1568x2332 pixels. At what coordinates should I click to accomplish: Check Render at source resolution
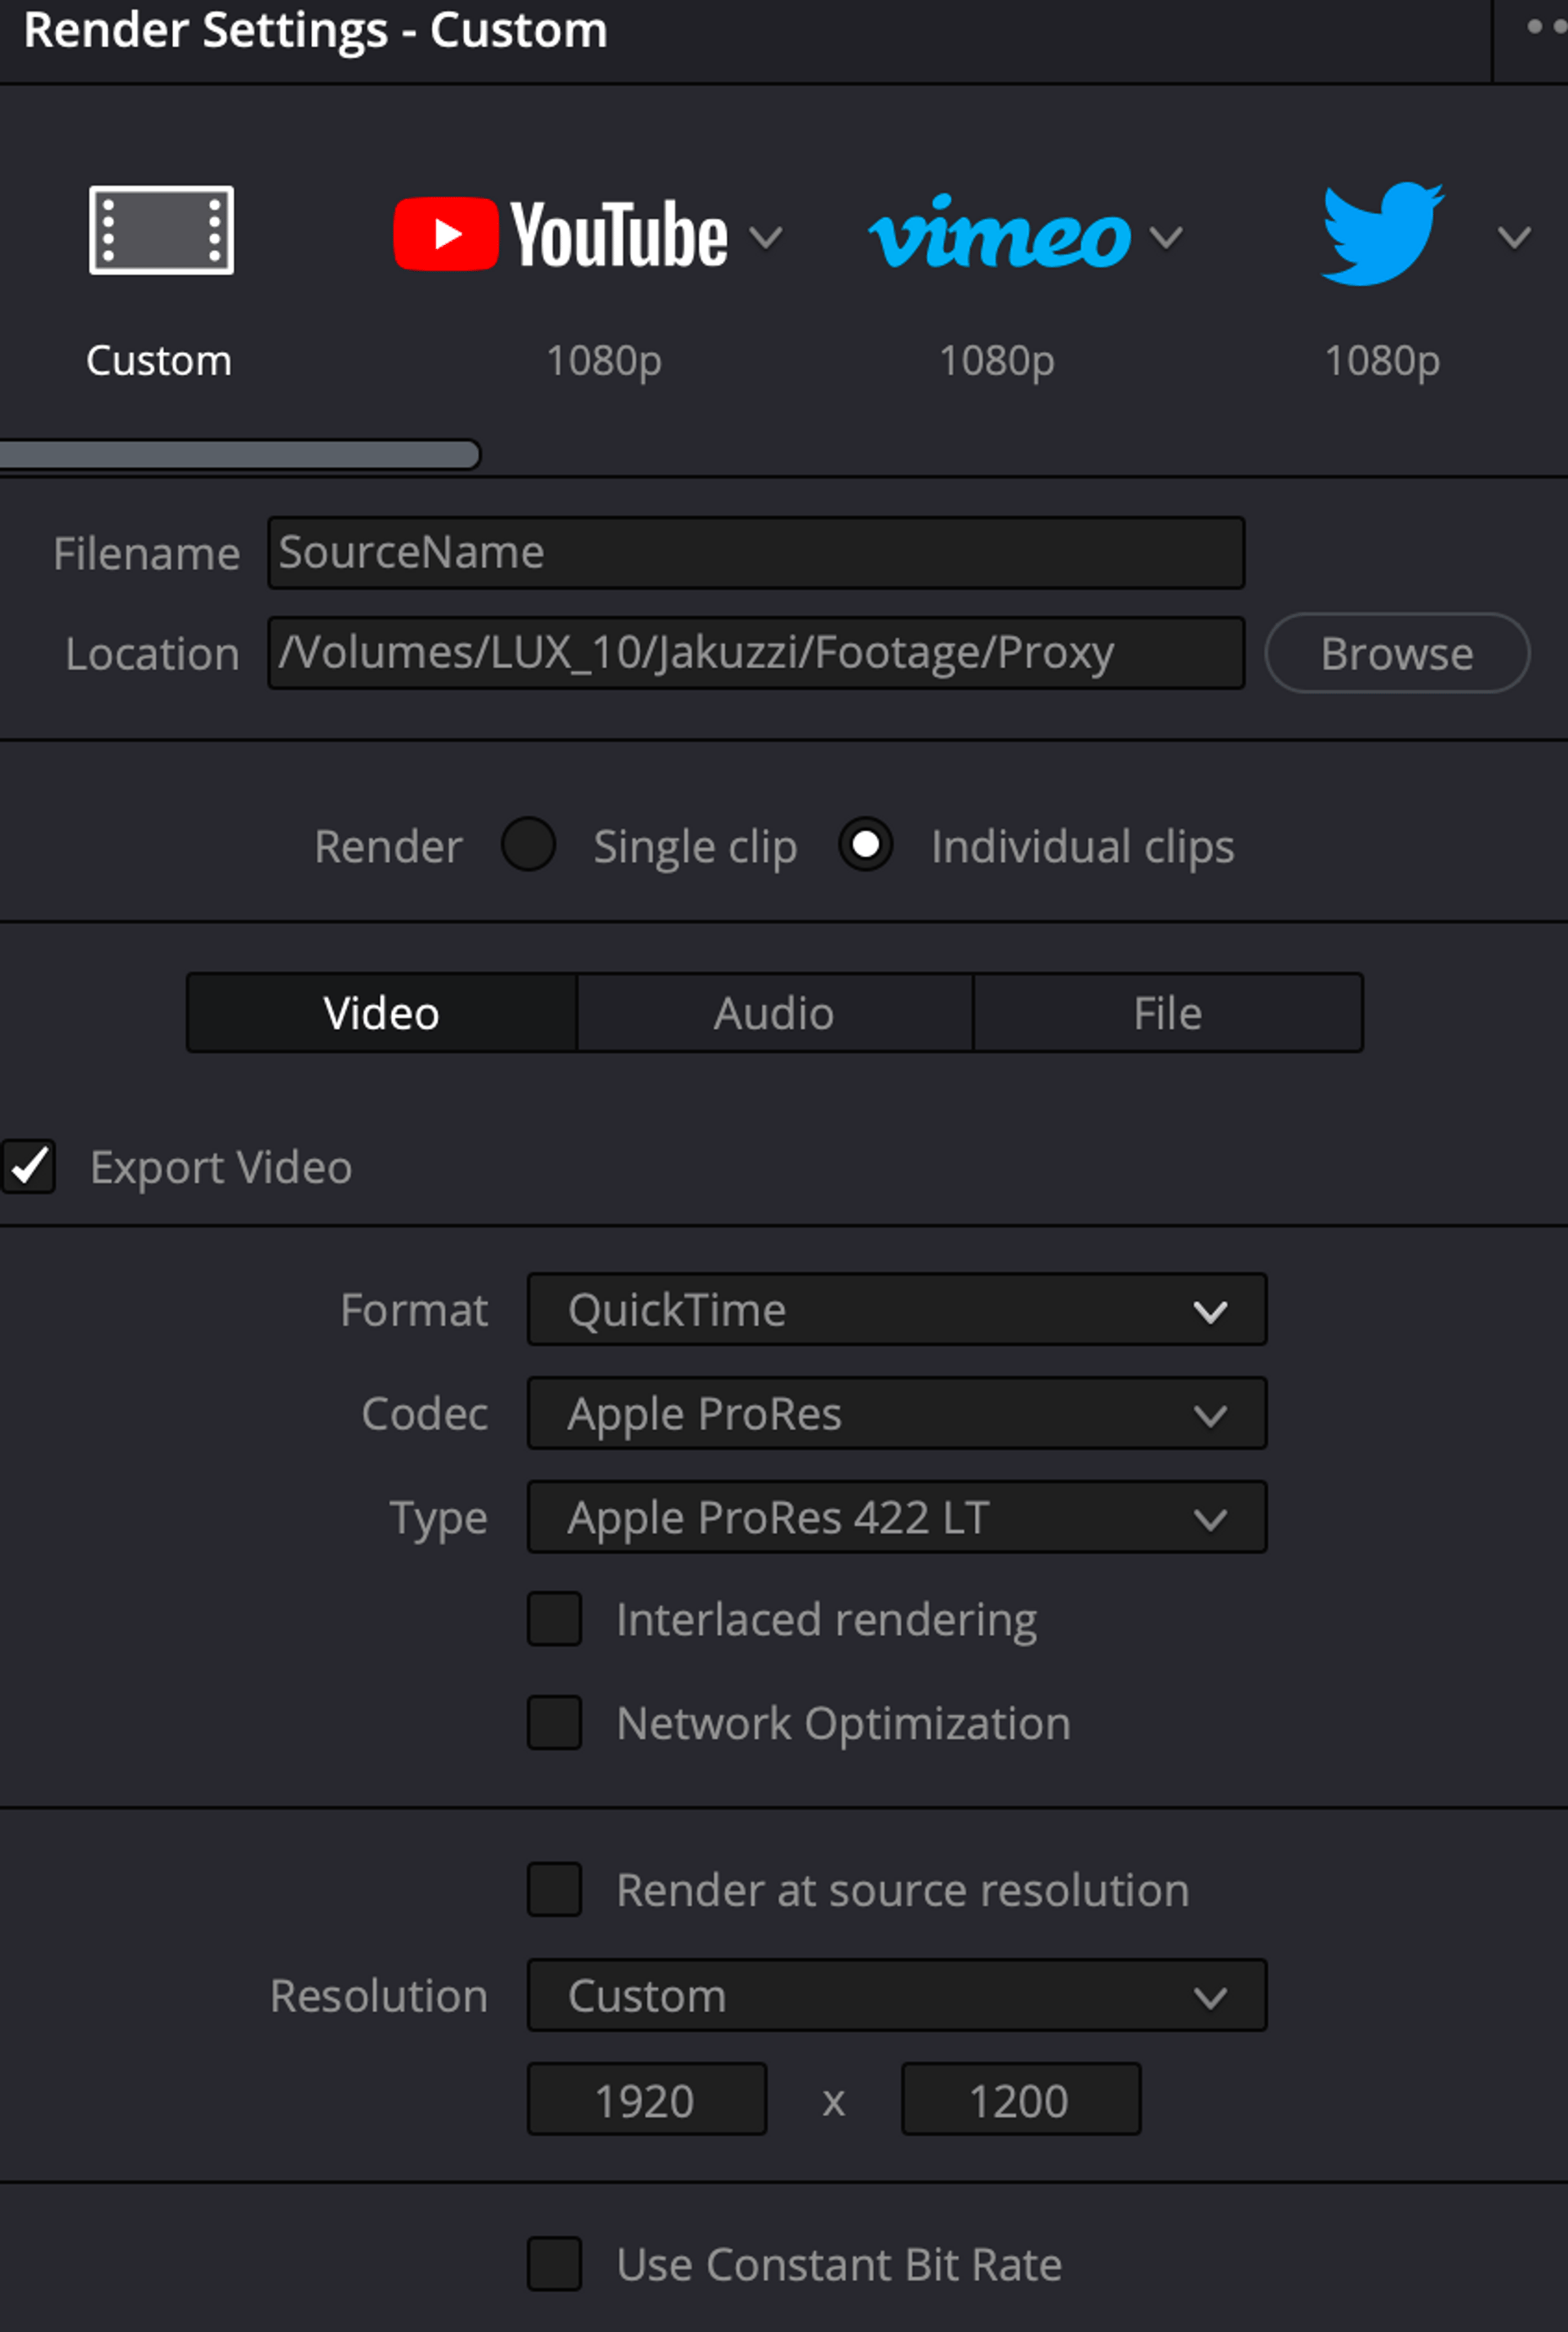[555, 1890]
